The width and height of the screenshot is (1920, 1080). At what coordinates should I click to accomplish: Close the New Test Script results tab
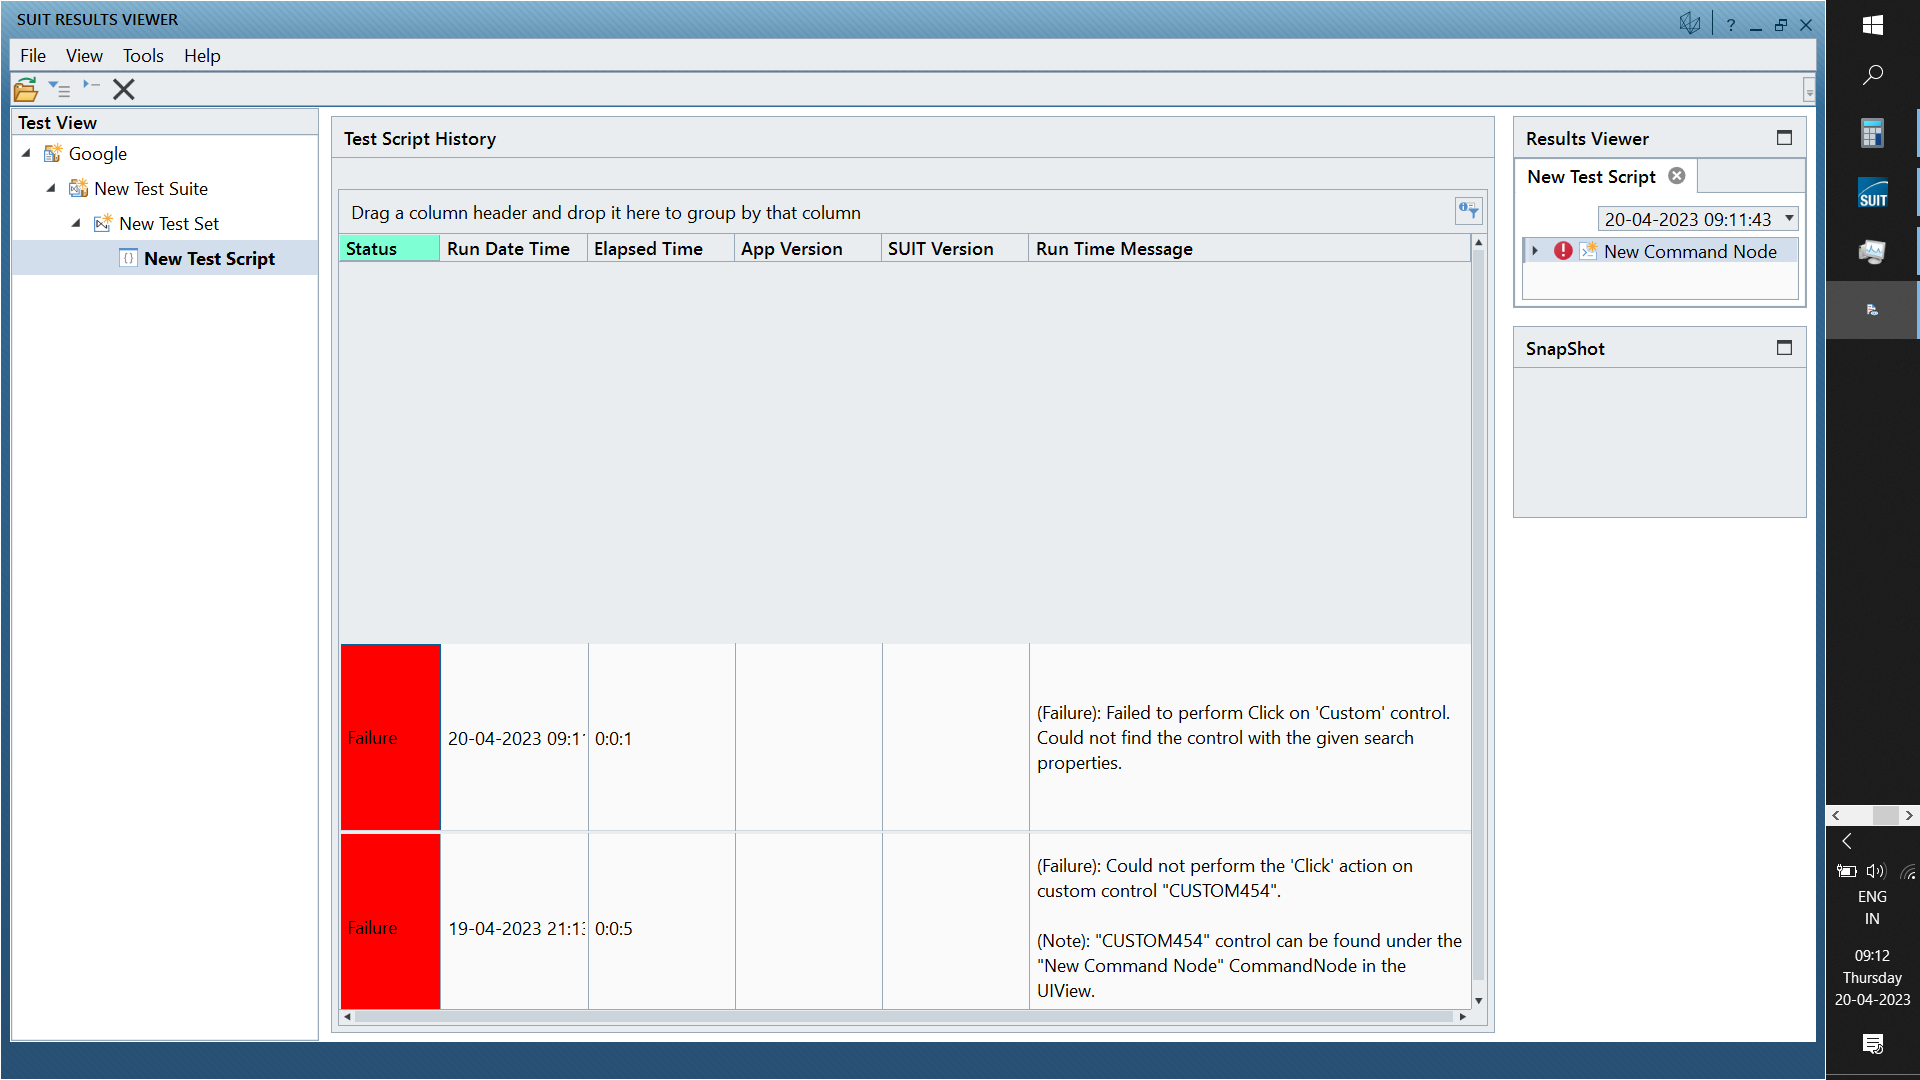pyautogui.click(x=1677, y=176)
